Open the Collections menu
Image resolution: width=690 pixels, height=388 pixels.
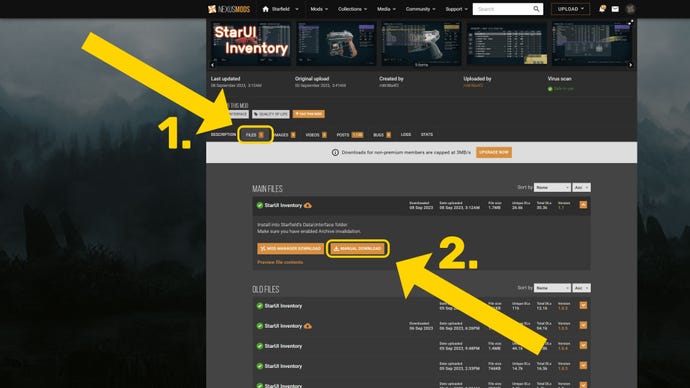[x=352, y=9]
